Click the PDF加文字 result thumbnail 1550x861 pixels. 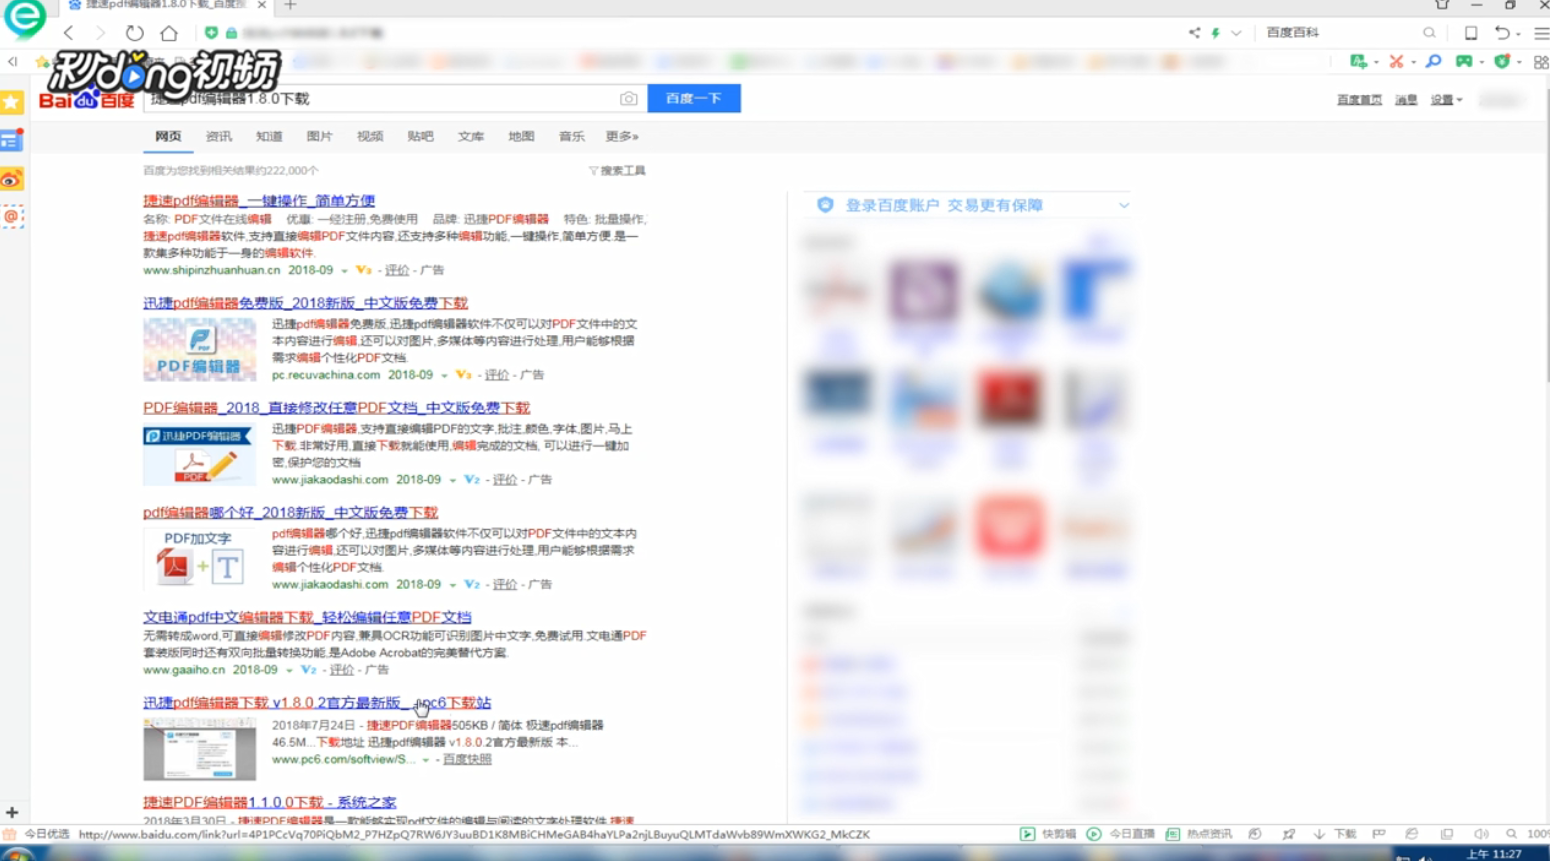click(x=199, y=558)
